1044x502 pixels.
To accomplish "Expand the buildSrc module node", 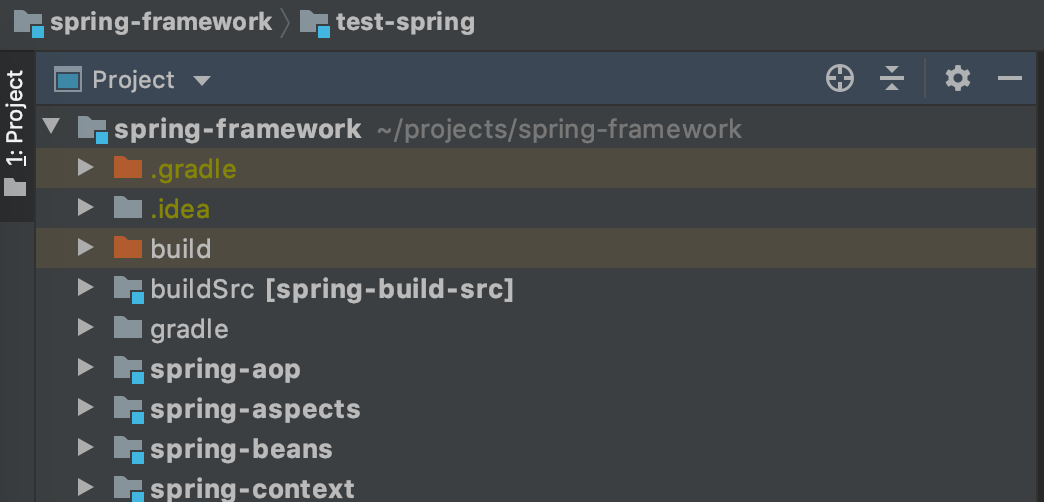I will 85,288.
